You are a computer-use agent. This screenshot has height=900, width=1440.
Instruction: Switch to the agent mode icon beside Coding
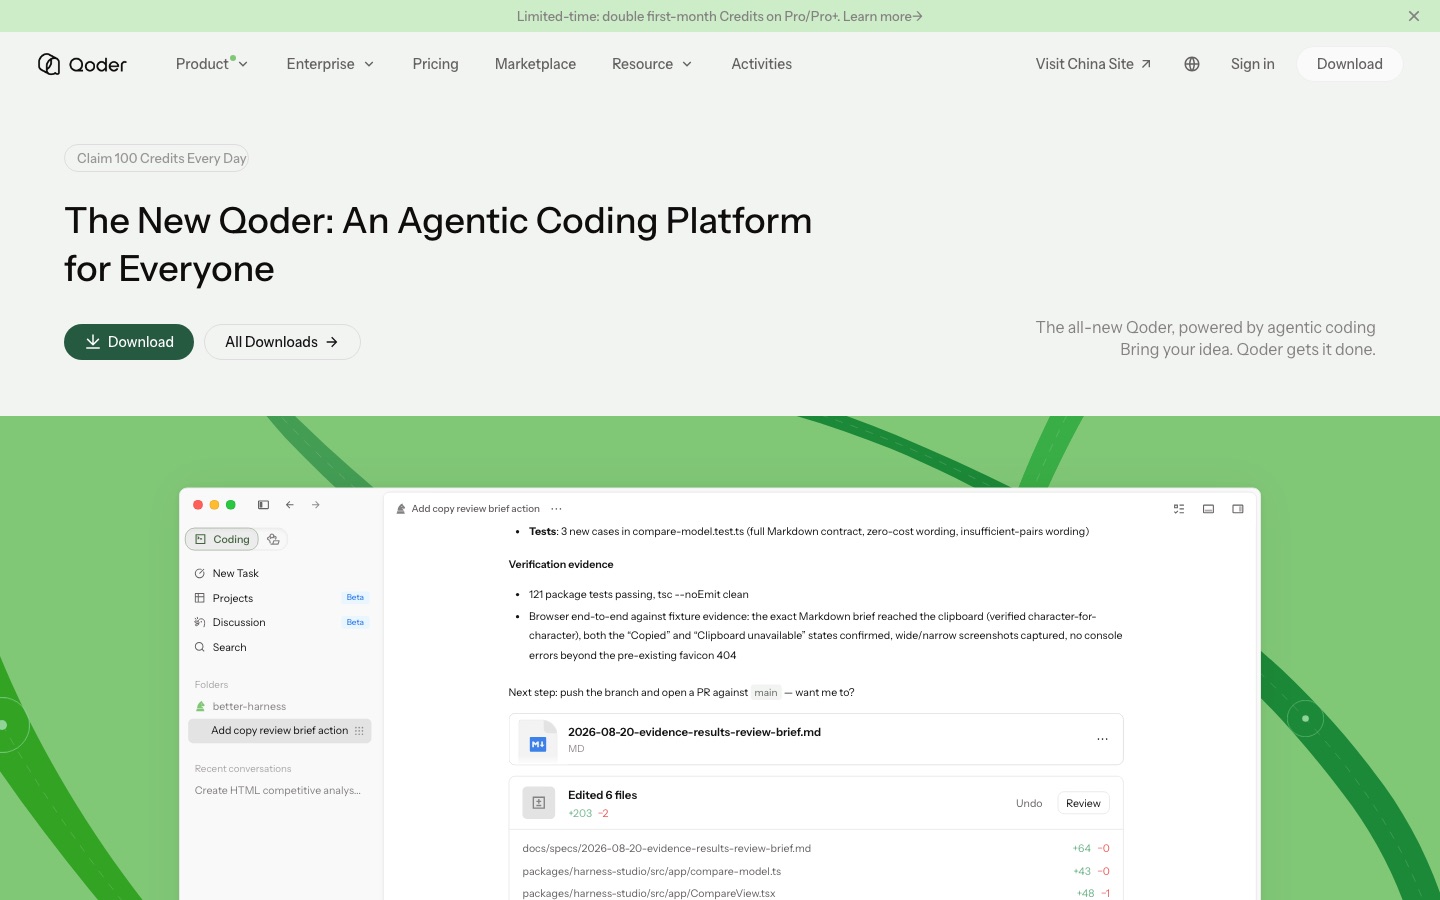(x=273, y=539)
